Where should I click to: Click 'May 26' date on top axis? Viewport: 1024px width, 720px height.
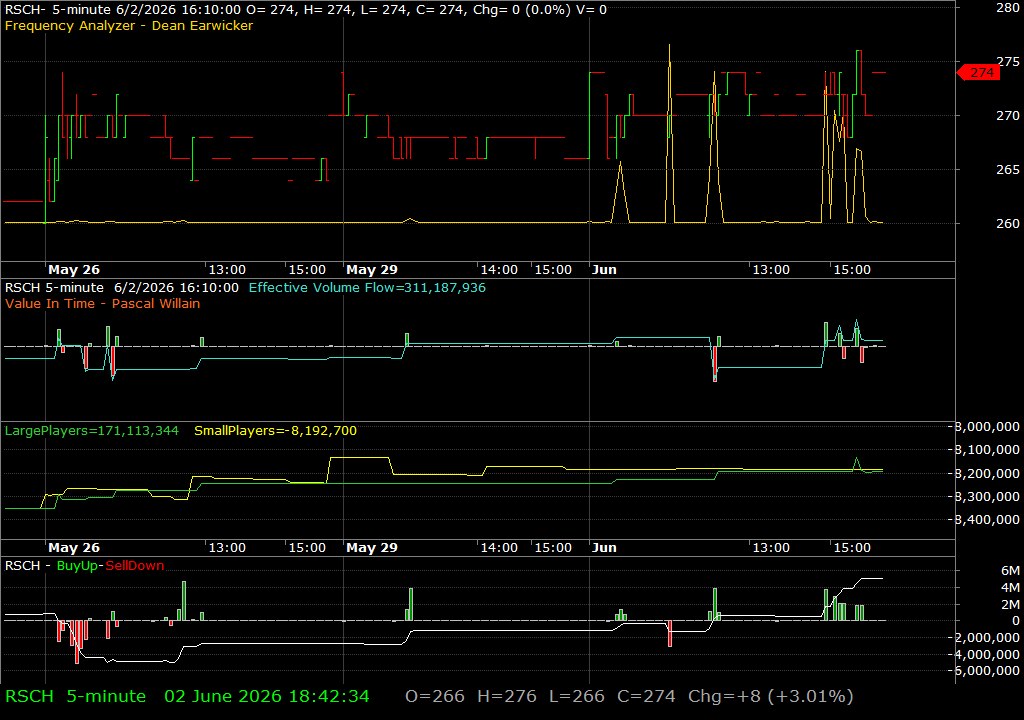pos(74,269)
